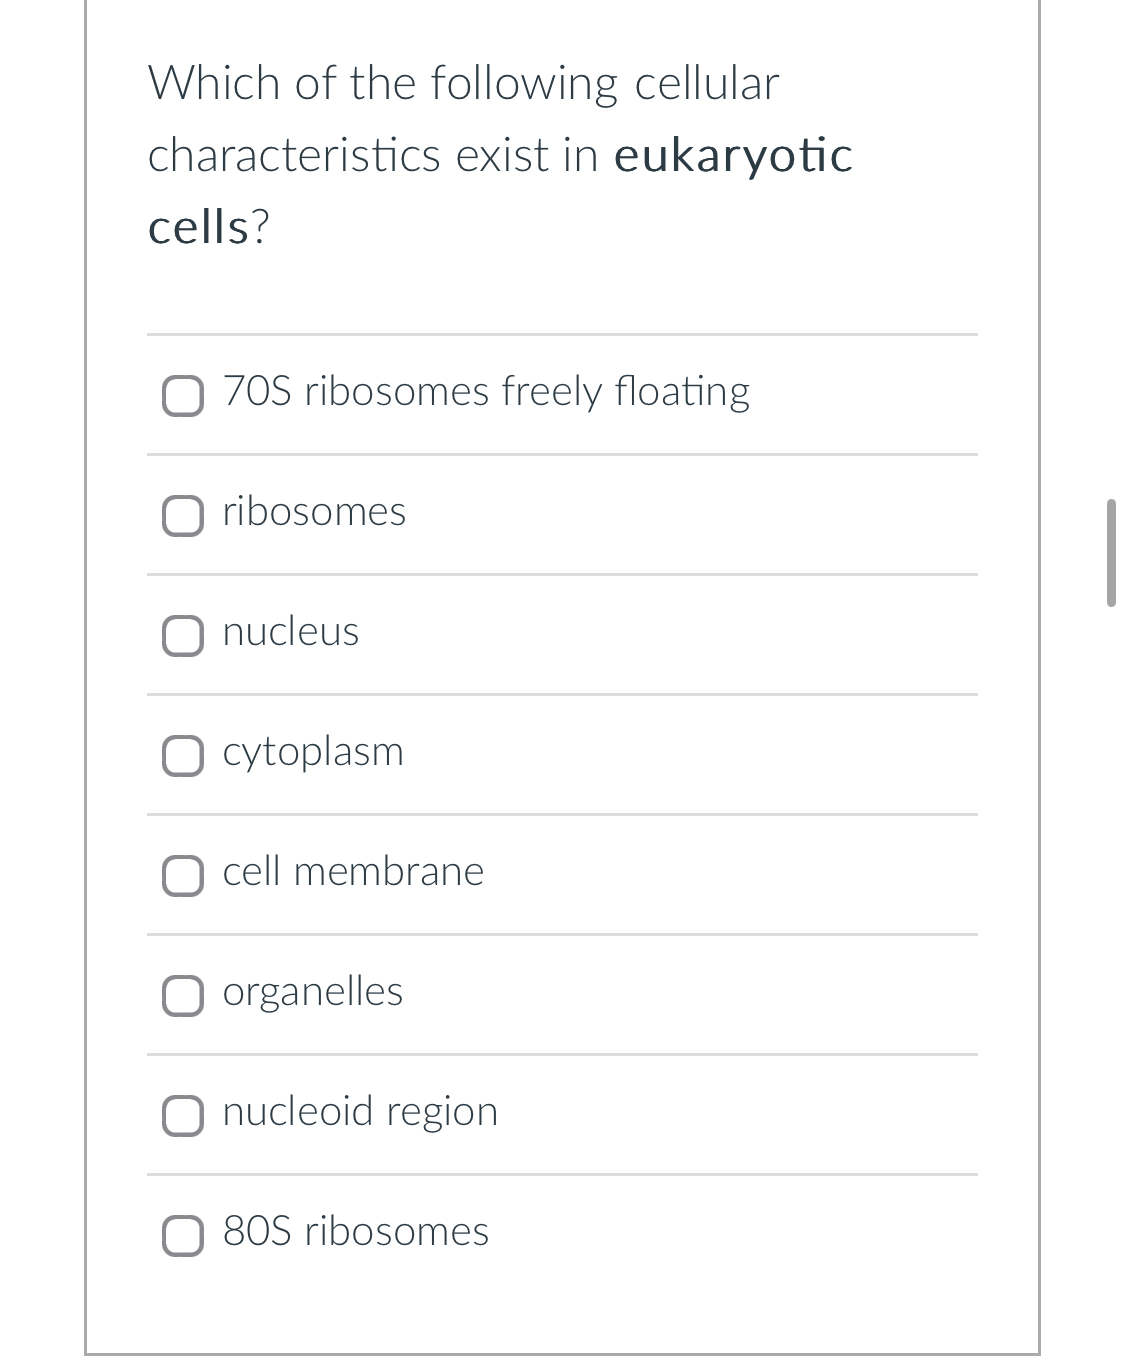Screen dimensions: 1125x1370
Task: Check the "70S ribosomes freely floating" option
Action: (x=182, y=394)
